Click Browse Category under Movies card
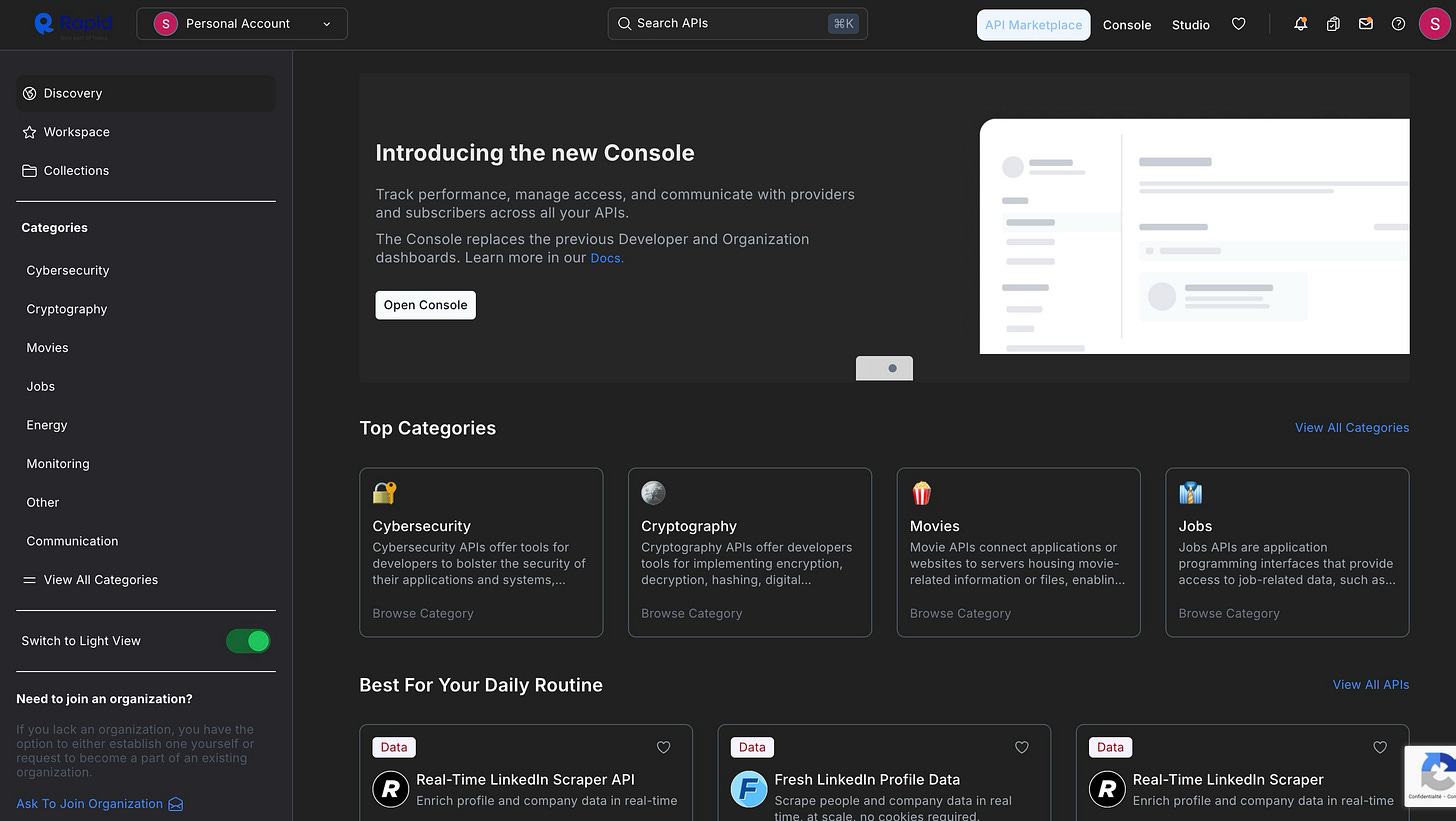 tap(960, 614)
